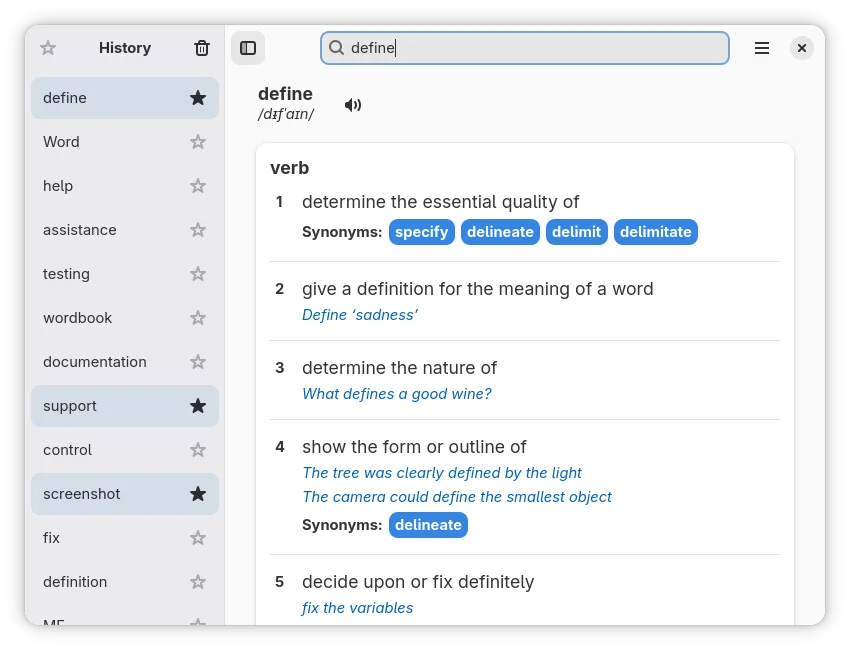Open assistance from history list
Image resolution: width=850 pixels, height=650 pixels.
click(x=125, y=230)
